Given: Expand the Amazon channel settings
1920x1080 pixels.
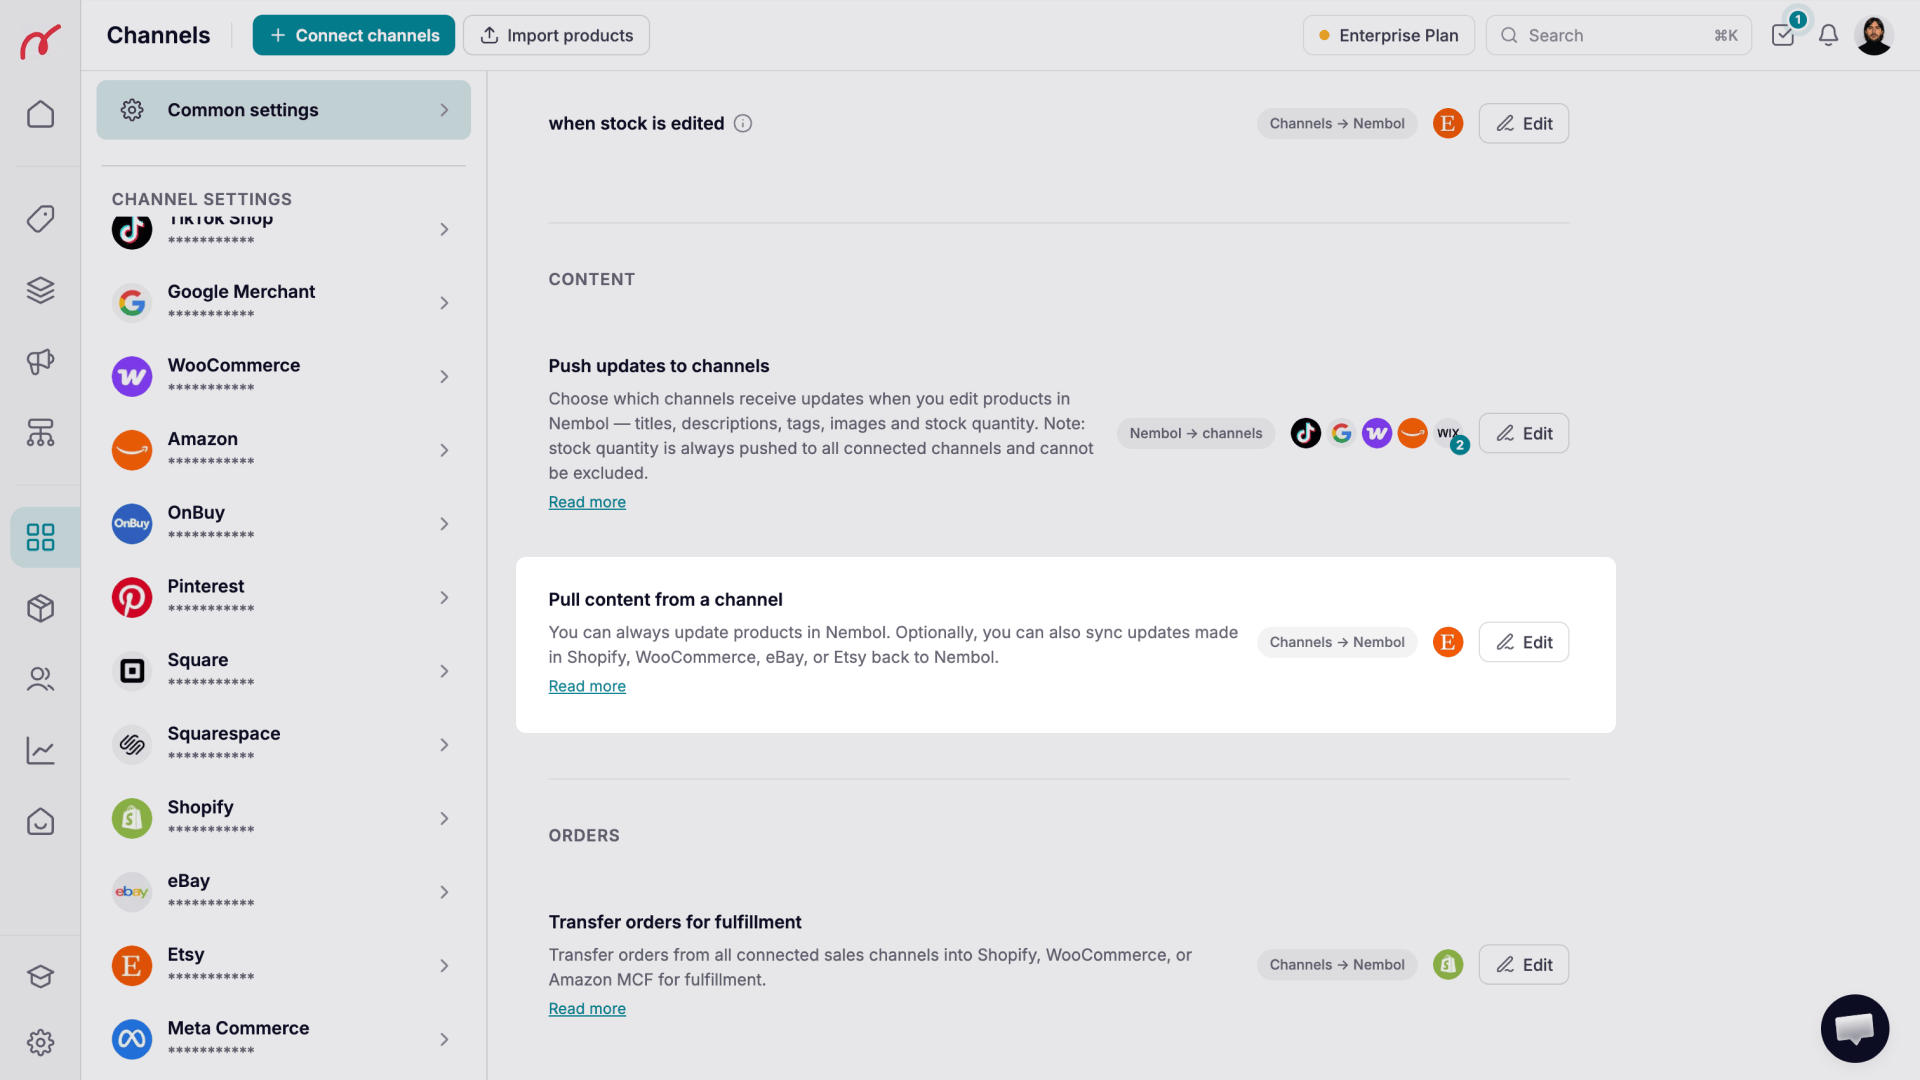Looking at the screenshot, I should point(283,450).
